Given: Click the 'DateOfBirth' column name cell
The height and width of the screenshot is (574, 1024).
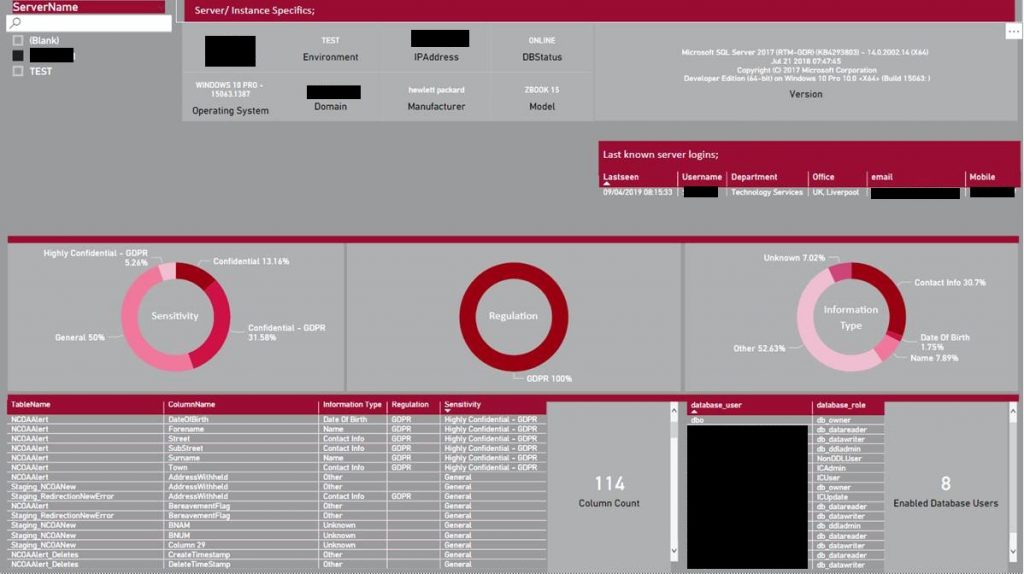Looking at the screenshot, I should (x=188, y=419).
